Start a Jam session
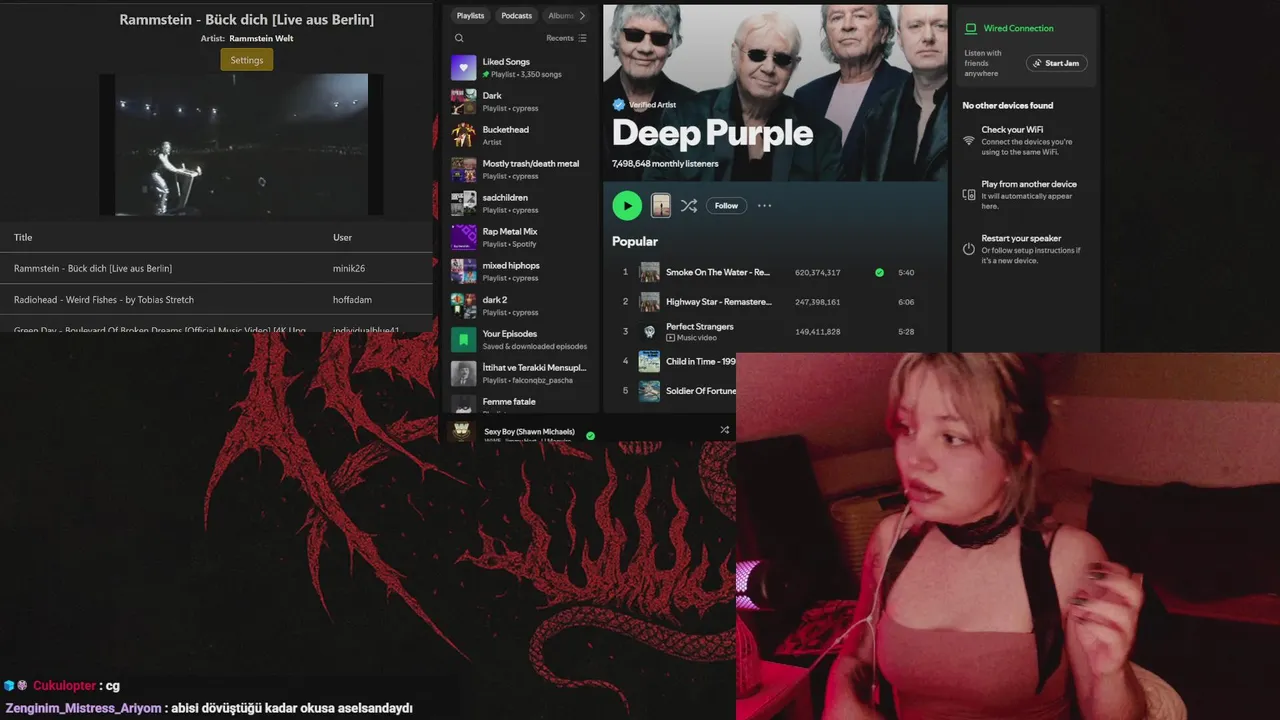This screenshot has width=1280, height=720. pos(1056,63)
